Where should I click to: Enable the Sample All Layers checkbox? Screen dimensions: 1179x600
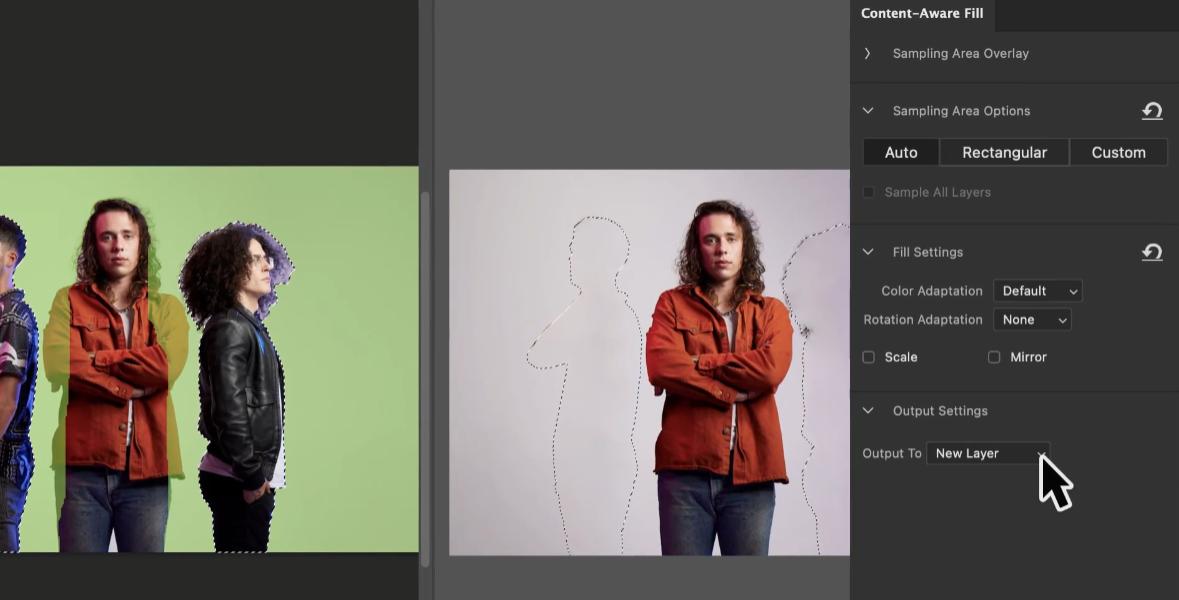pos(868,192)
